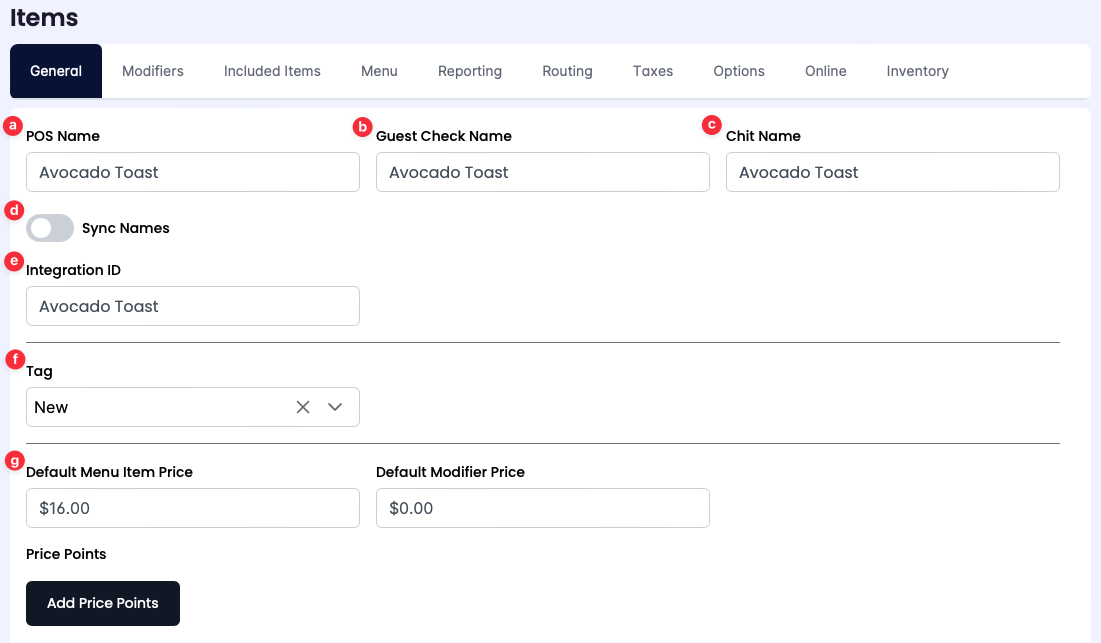Open the Options tab

[x=739, y=71]
